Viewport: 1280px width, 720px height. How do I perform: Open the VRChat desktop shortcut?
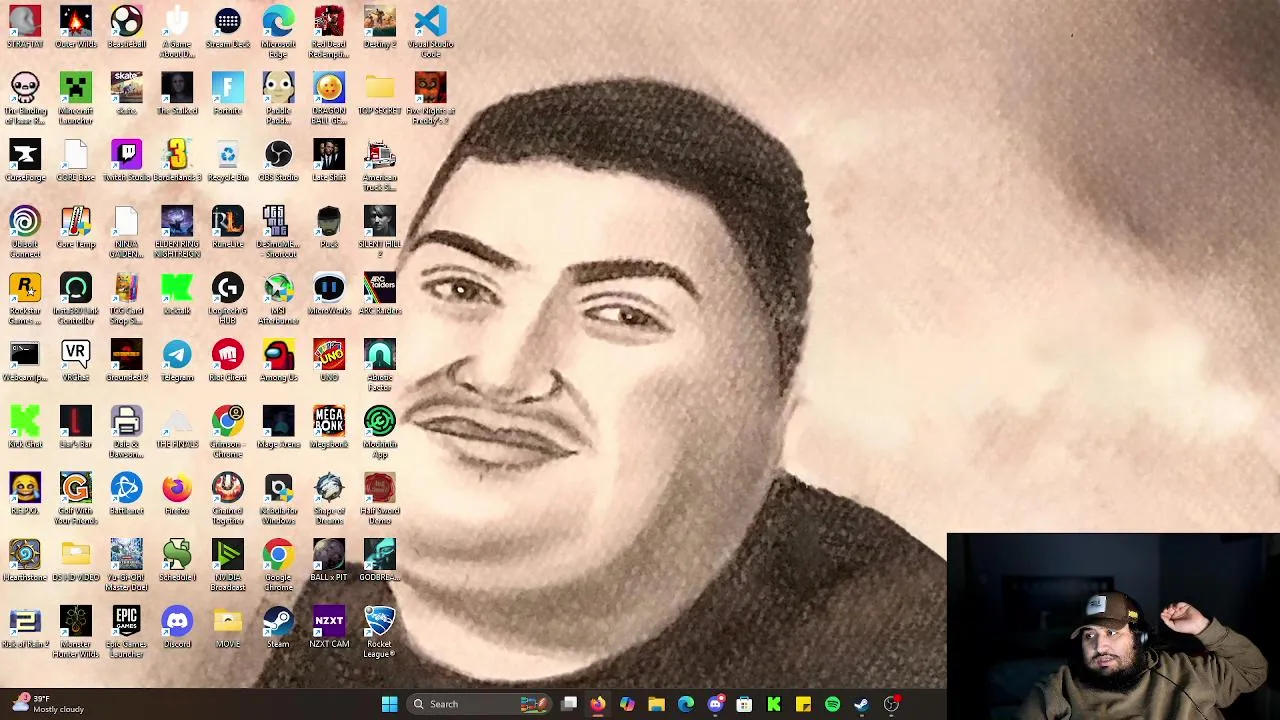pyautogui.click(x=76, y=361)
